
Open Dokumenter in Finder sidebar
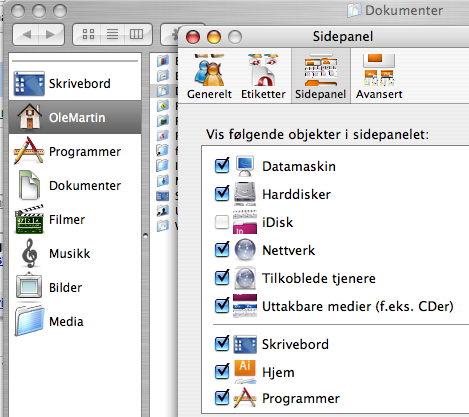click(75, 186)
